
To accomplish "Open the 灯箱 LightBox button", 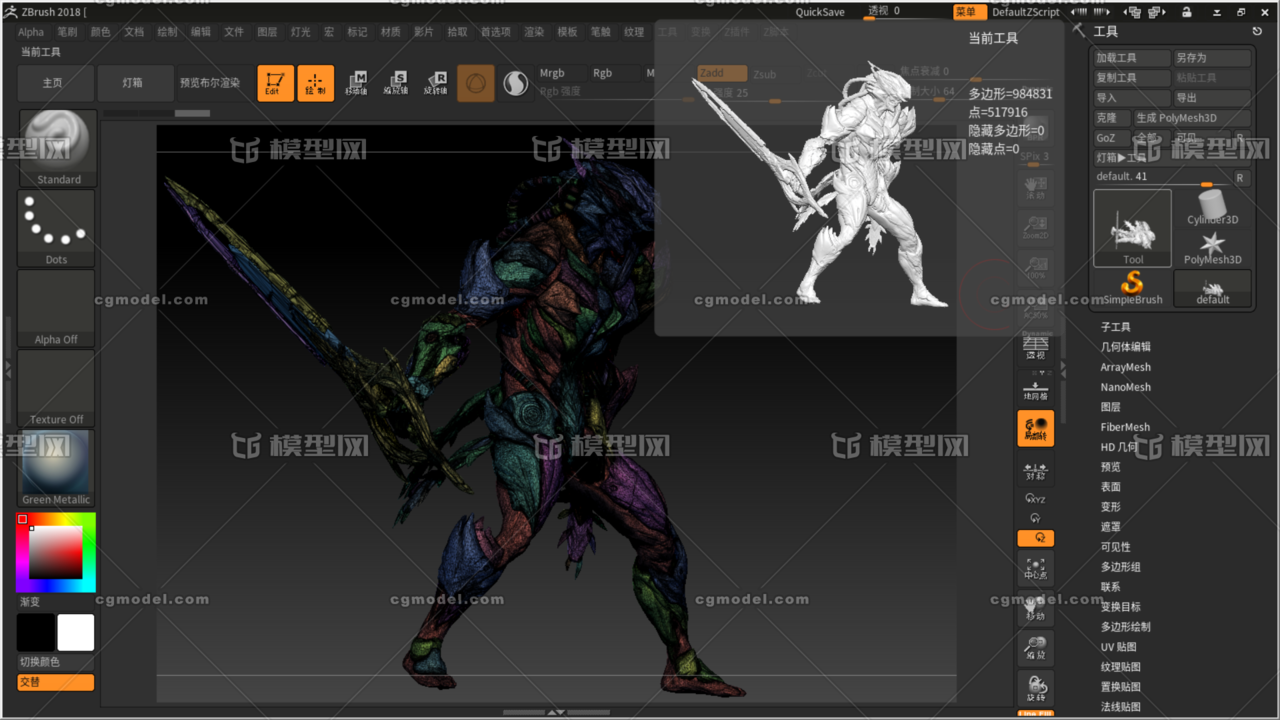I will [133, 83].
